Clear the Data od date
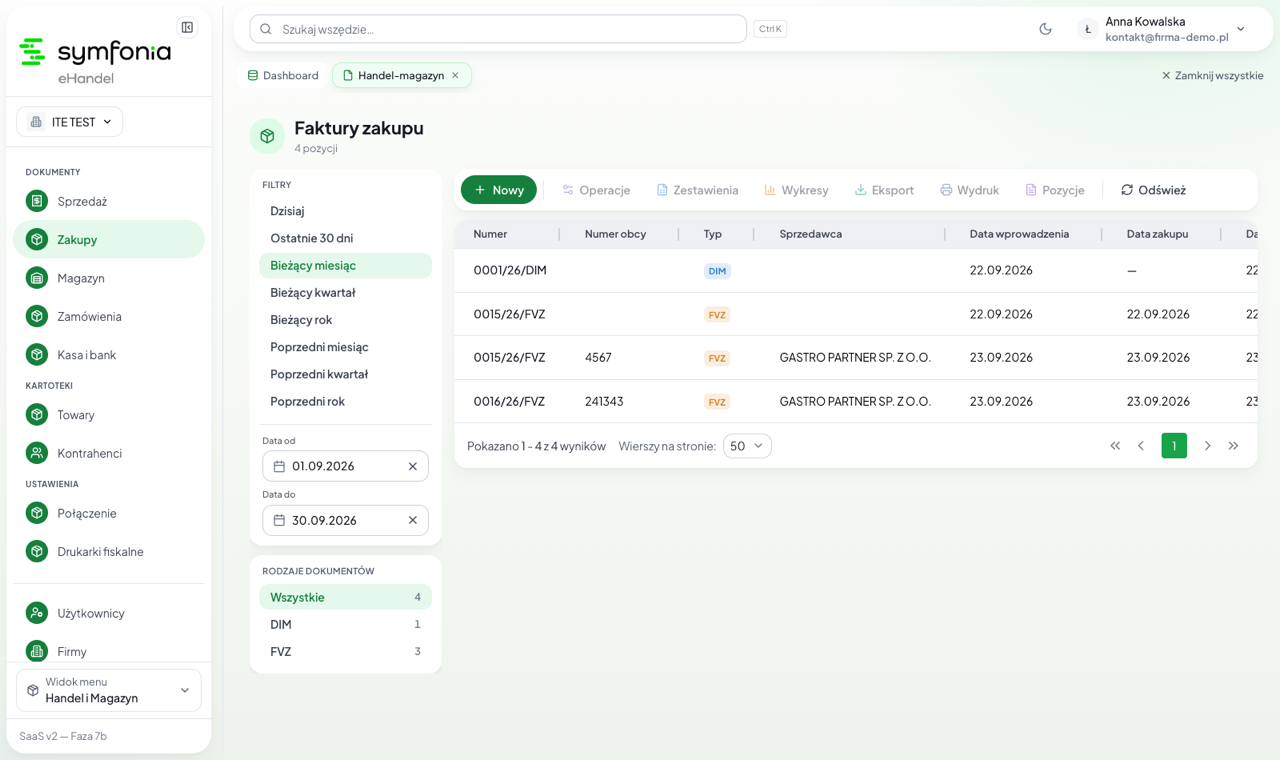The image size is (1280, 760). tap(412, 466)
